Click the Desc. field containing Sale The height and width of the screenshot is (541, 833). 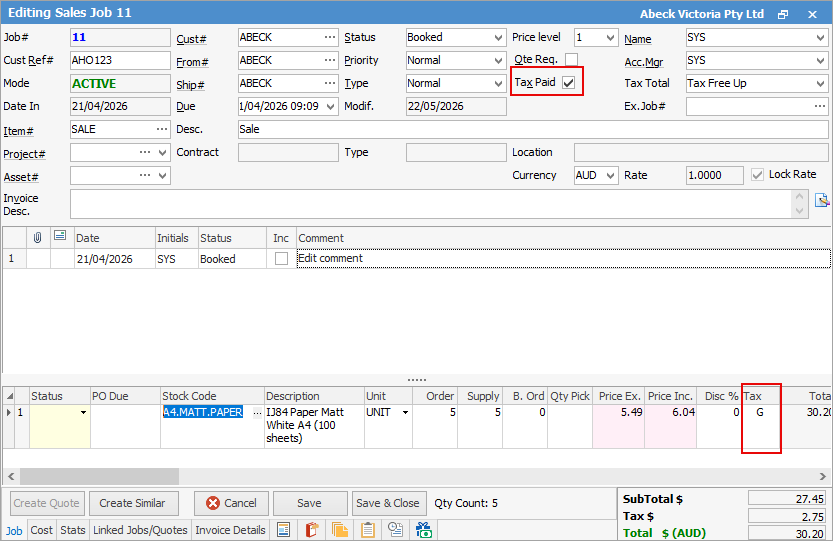tap(533, 129)
